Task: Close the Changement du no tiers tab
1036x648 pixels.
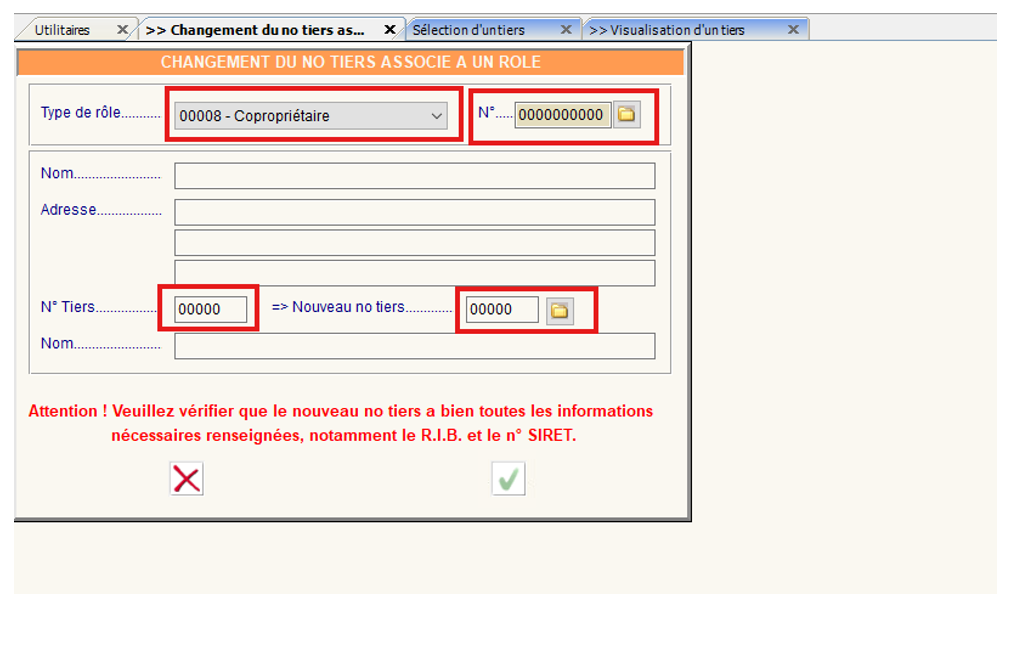Action: click(390, 30)
